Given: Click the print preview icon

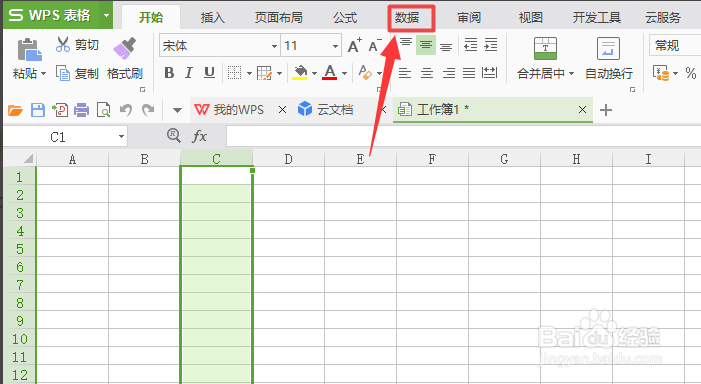Looking at the screenshot, I should 103,110.
